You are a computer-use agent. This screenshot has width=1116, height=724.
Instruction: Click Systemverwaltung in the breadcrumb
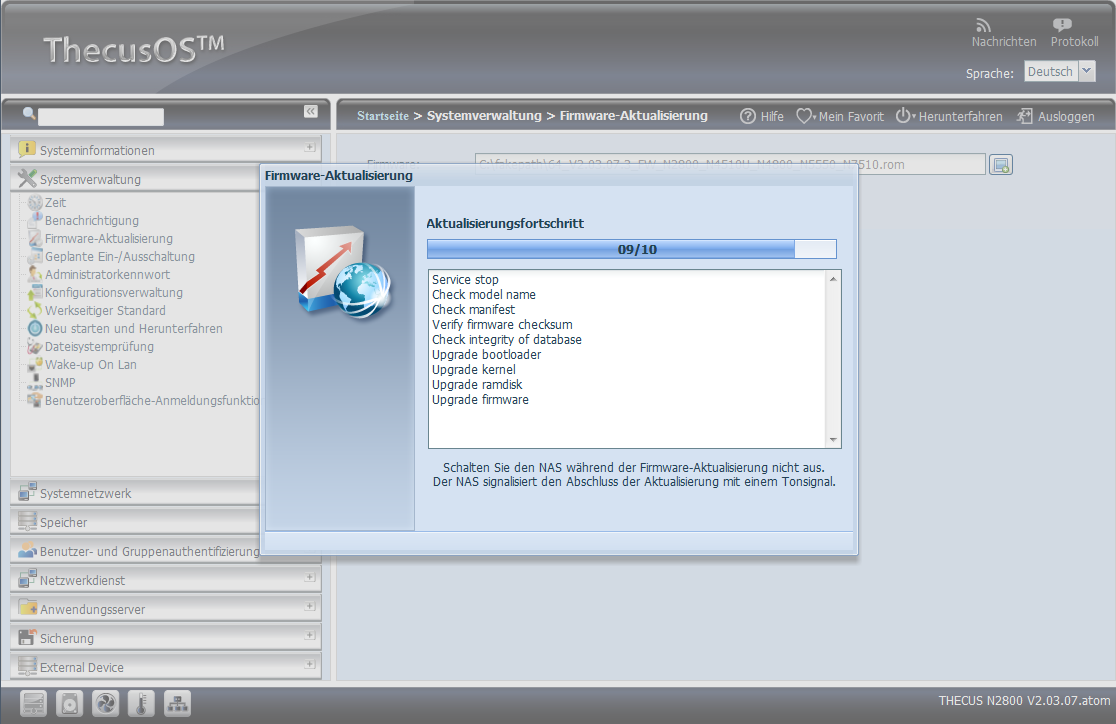[484, 116]
